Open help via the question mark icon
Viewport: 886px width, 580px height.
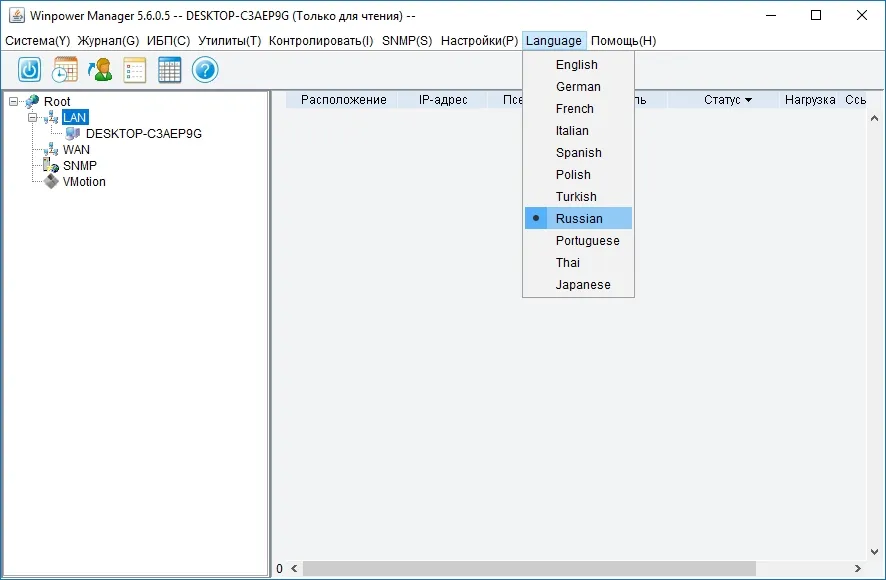pyautogui.click(x=205, y=70)
